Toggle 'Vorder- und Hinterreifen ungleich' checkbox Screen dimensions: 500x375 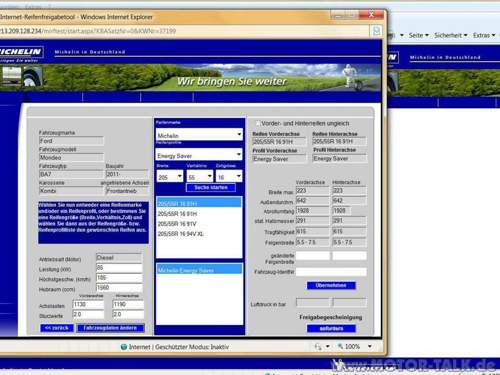point(257,123)
